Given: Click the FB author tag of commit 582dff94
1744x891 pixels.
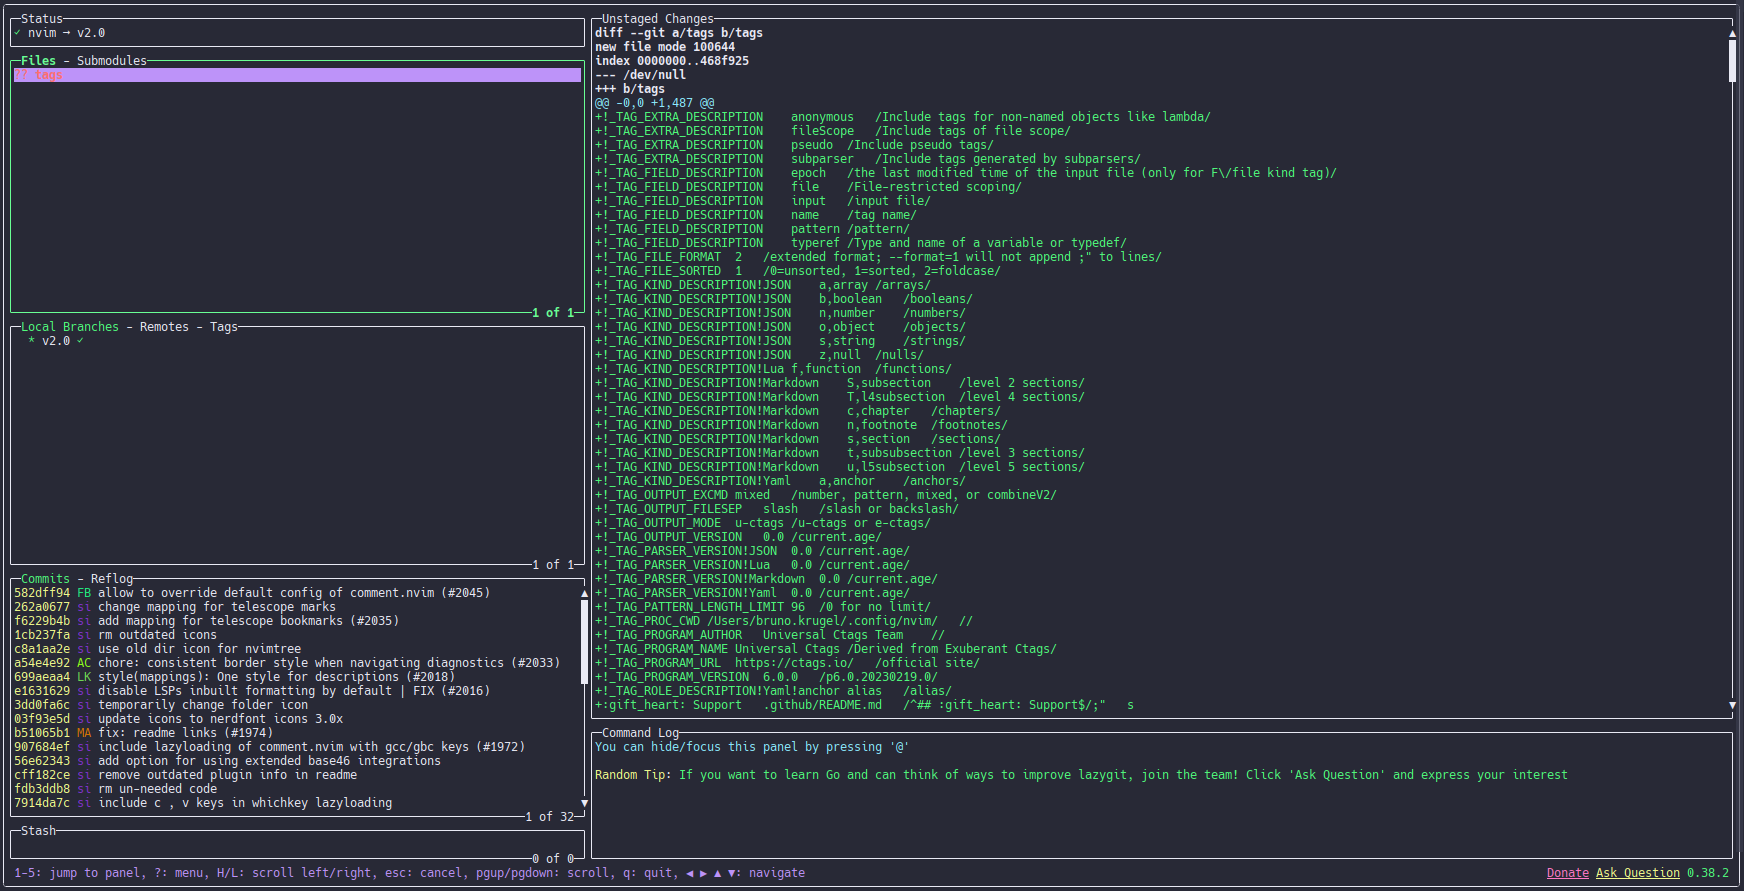Looking at the screenshot, I should tap(84, 593).
